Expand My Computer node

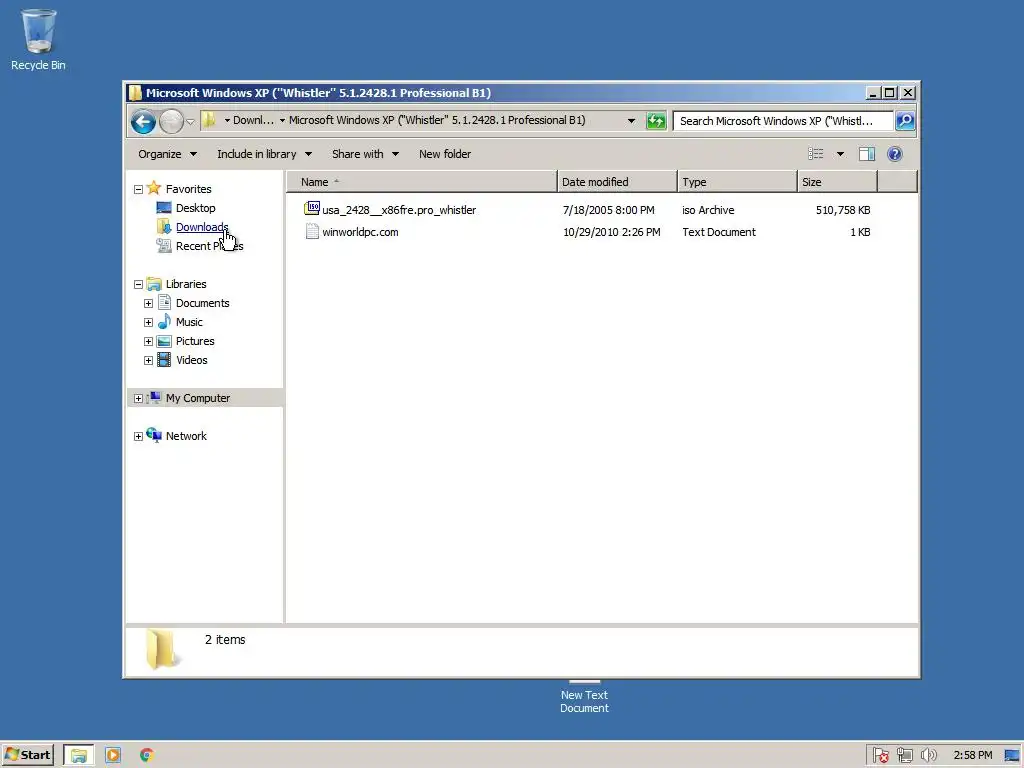(x=138, y=398)
